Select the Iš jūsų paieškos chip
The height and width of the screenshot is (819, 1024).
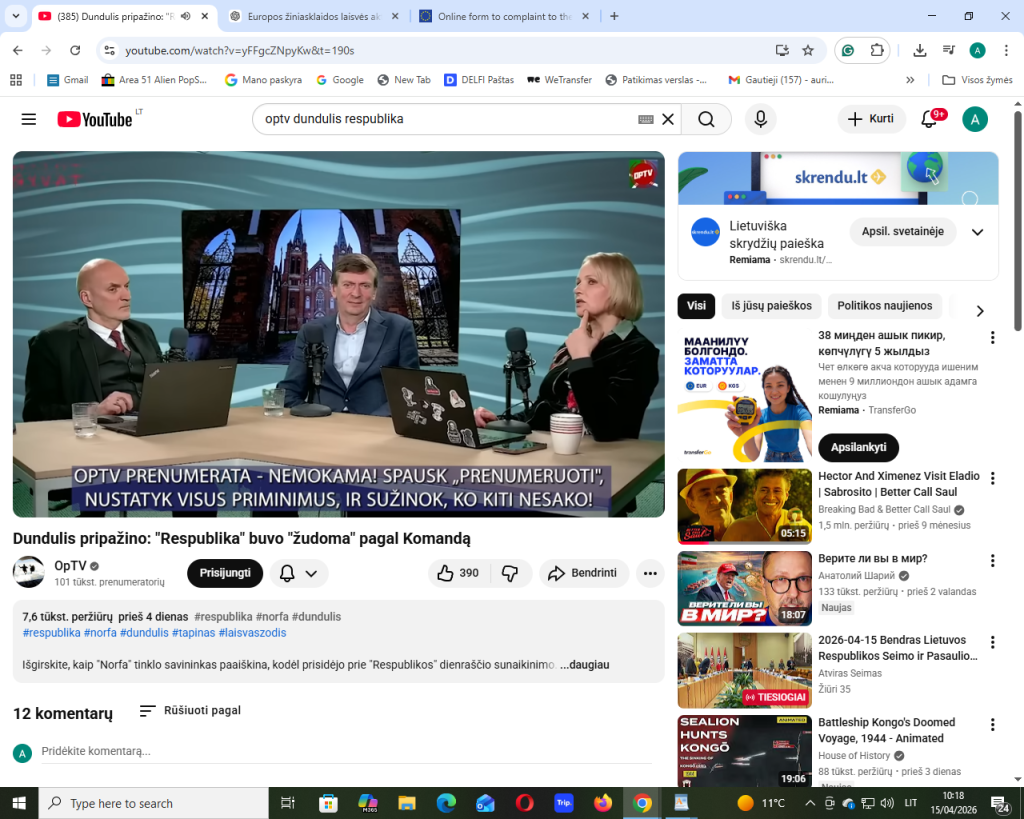point(771,306)
